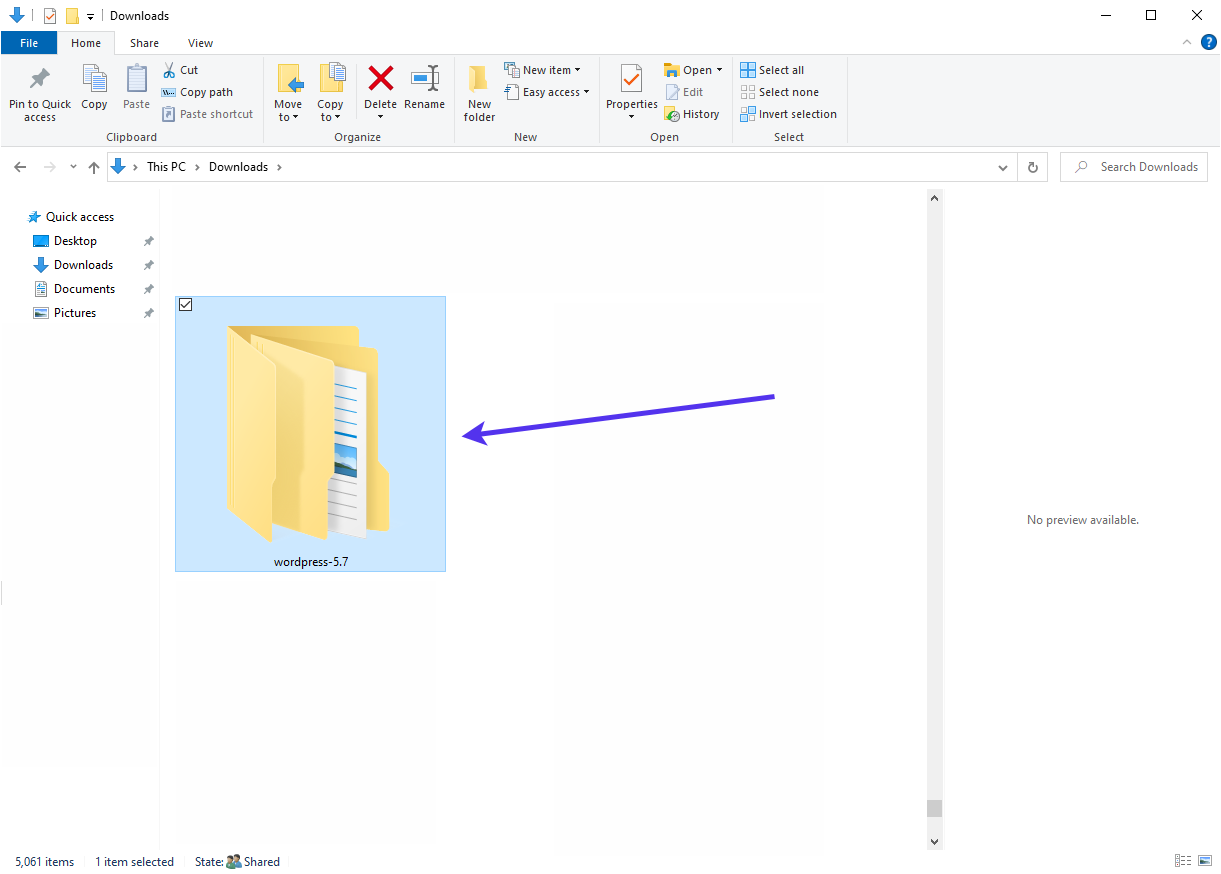Viewport: 1221px width, 874px height.
Task: Switch to details view in status bar
Action: point(1183,861)
